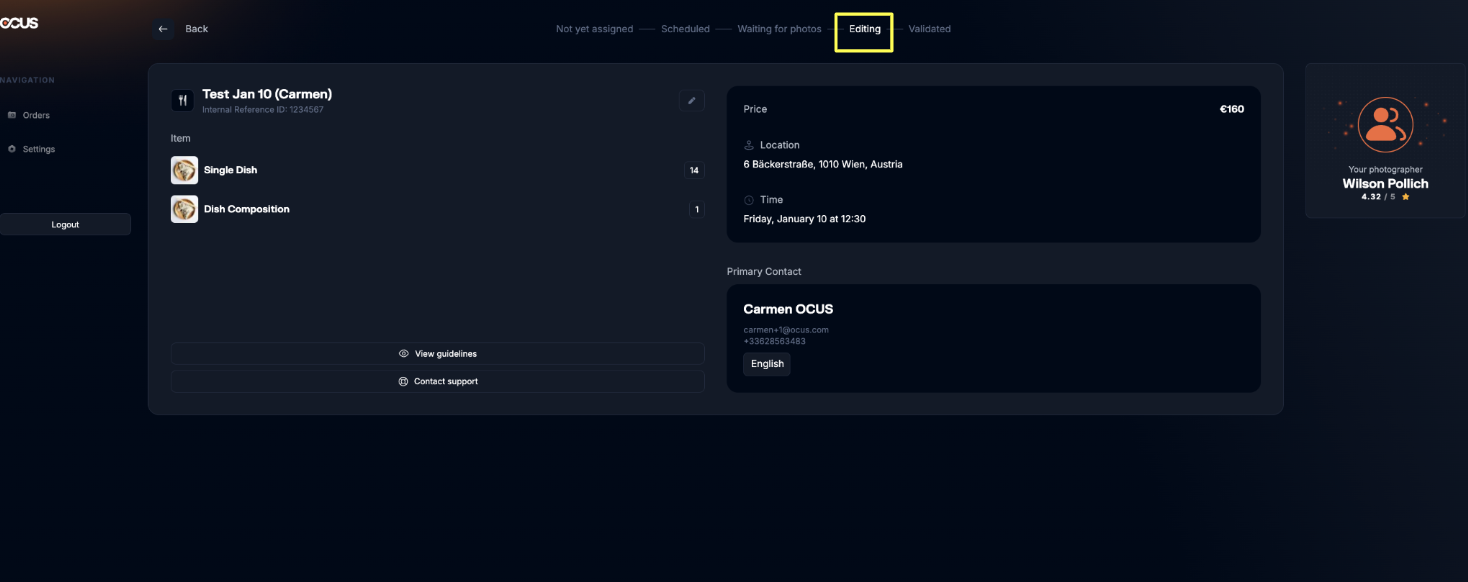
Task: Open the Dish Composition thumbnail
Action: click(184, 209)
